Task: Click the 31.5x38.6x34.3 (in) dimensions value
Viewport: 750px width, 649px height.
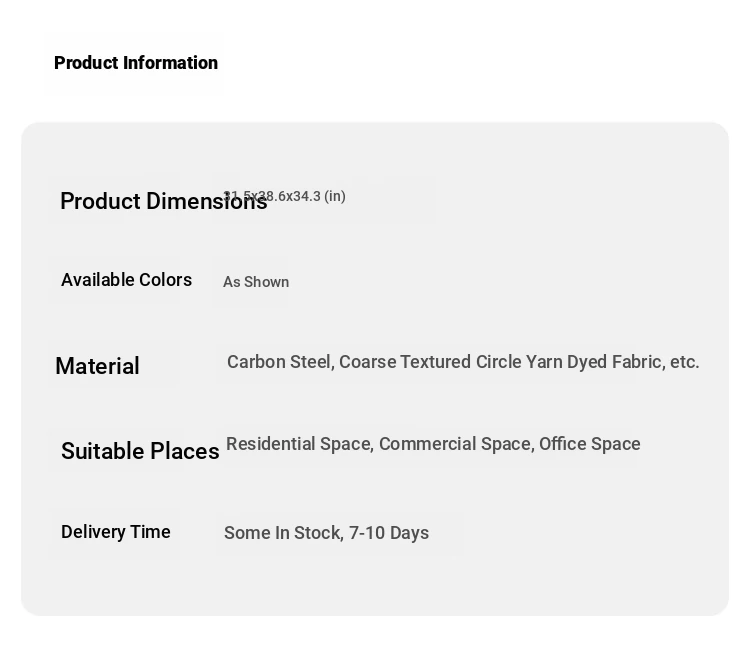Action: pos(284,196)
